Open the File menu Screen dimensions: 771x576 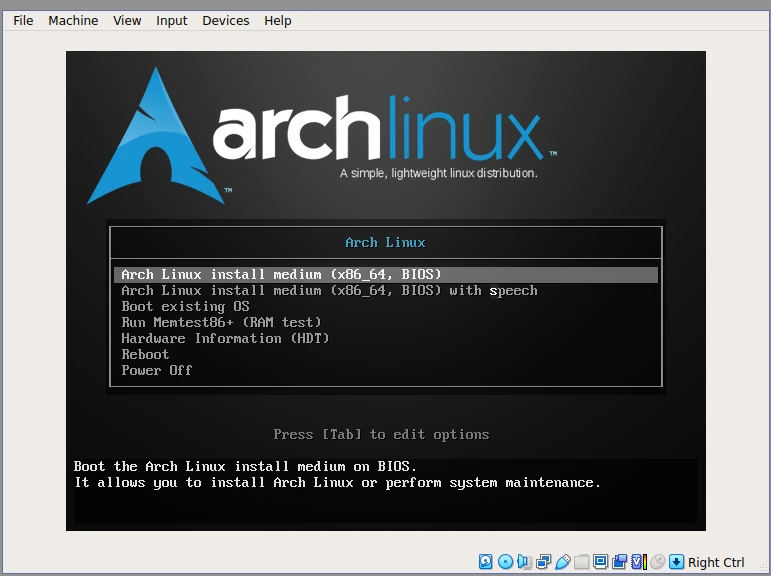23,20
